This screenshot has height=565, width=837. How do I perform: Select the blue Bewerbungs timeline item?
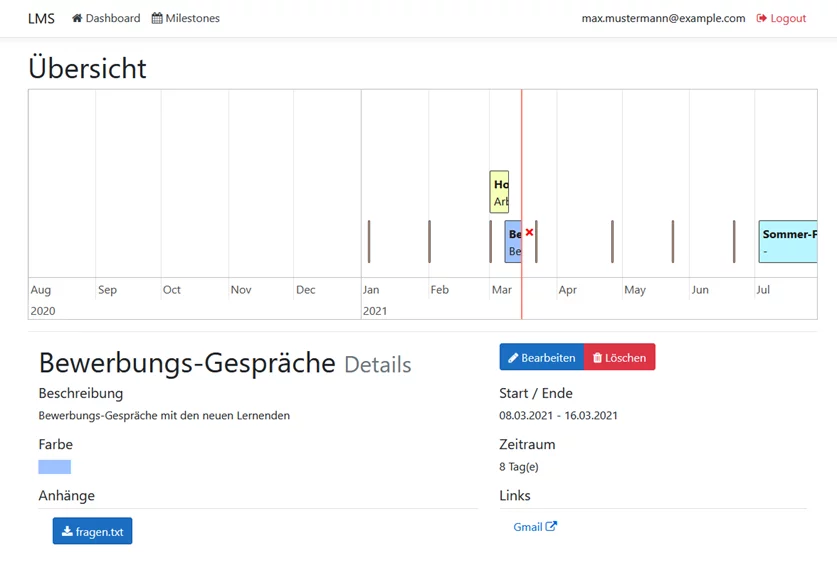pyautogui.click(x=513, y=242)
